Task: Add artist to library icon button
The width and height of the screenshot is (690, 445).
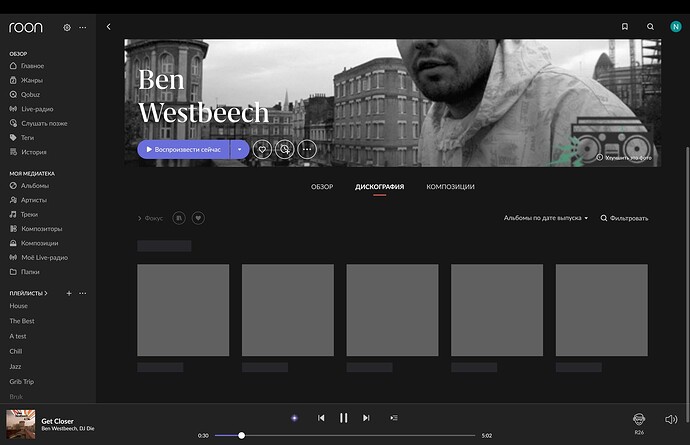Action: 285,150
